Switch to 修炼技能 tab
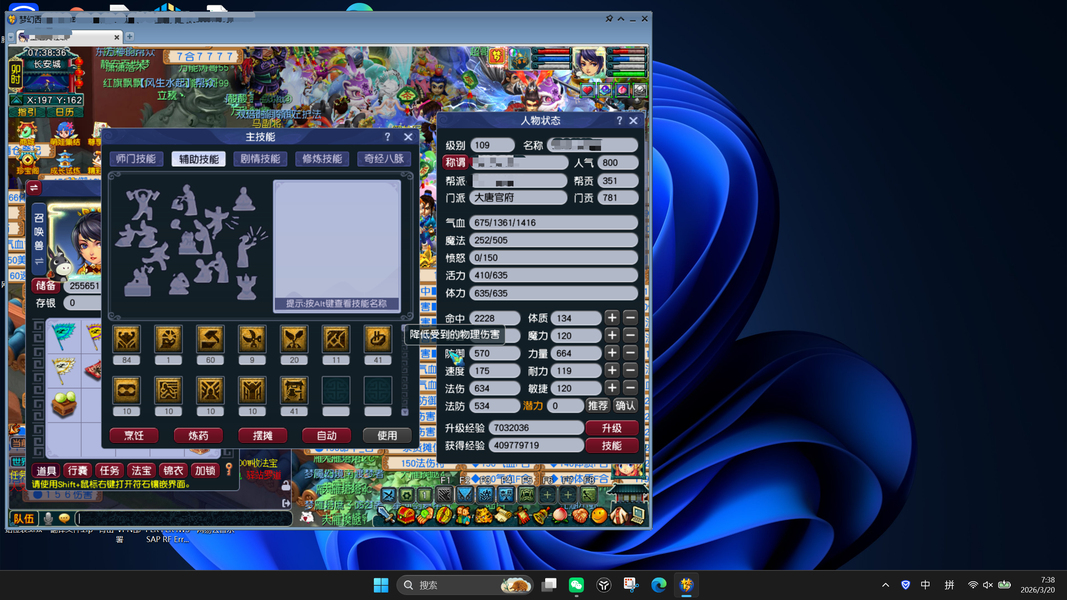The height and width of the screenshot is (600, 1067). click(322, 159)
